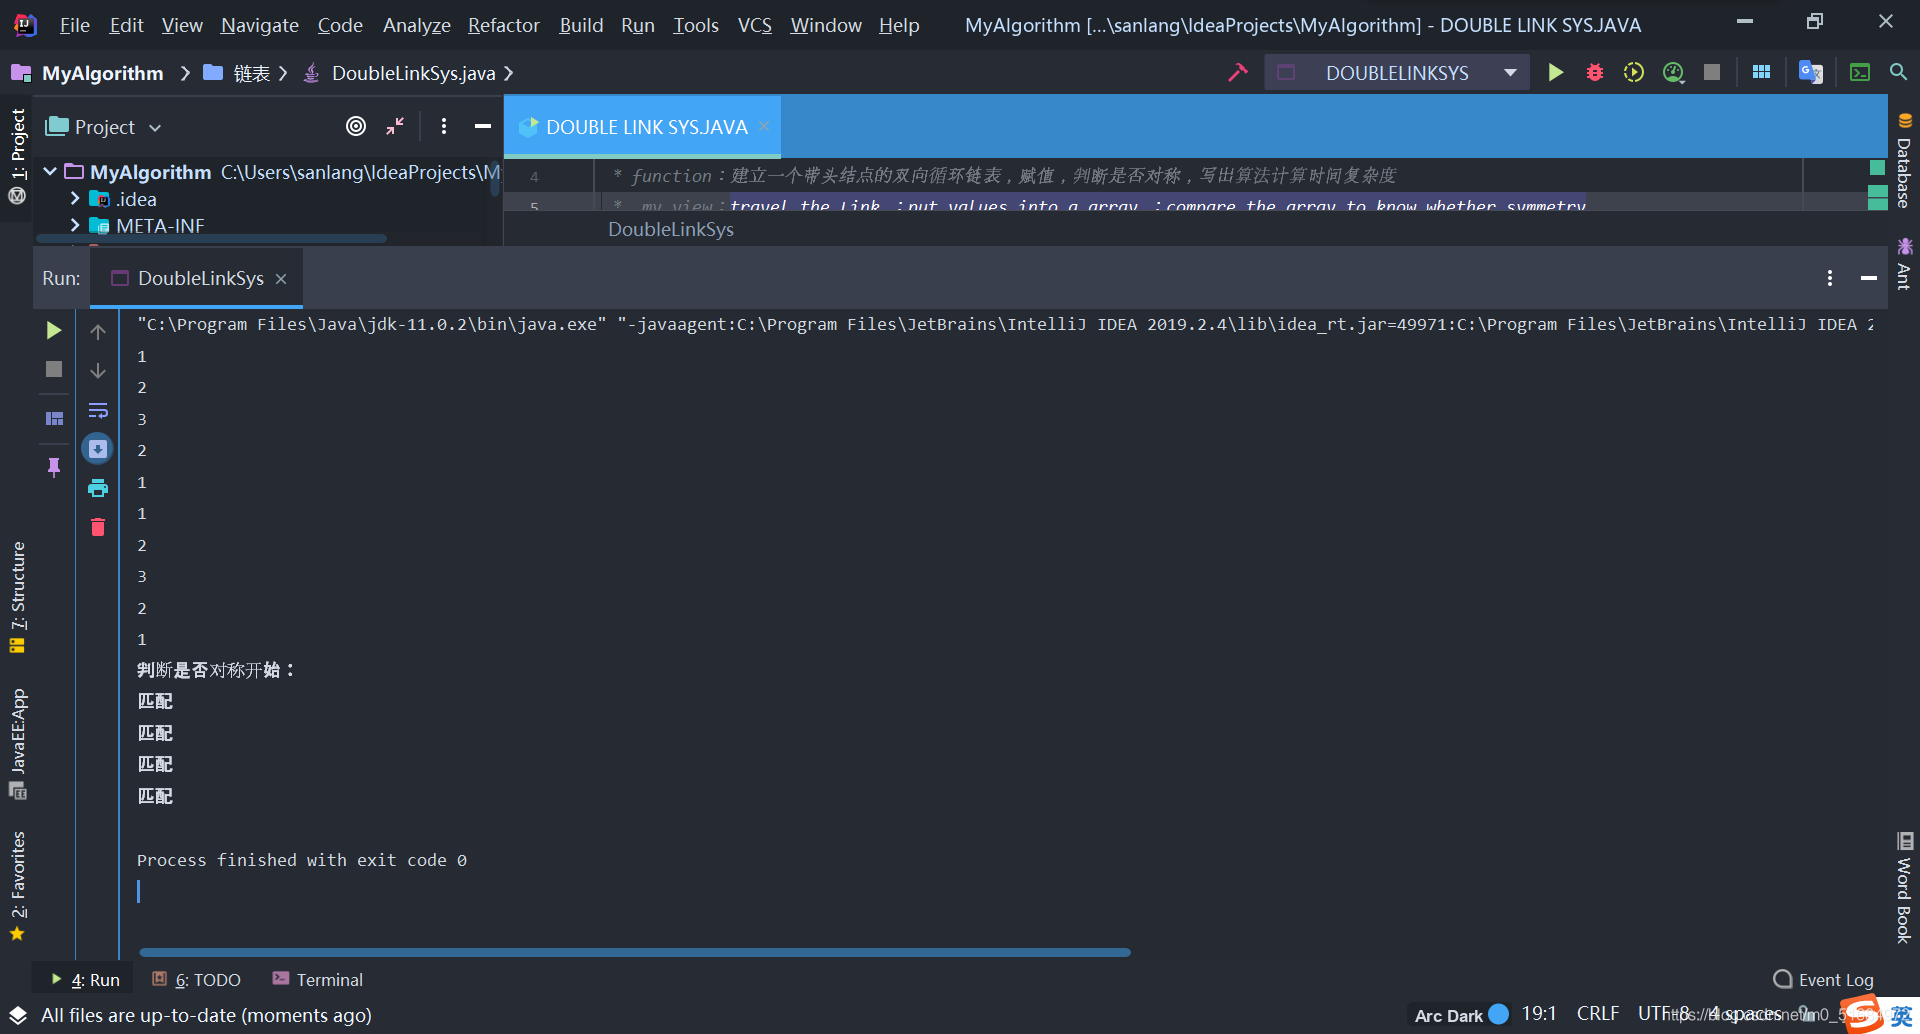This screenshot has width=1920, height=1034.
Task: Click the Project panel horizontal scrollbar
Action: pyautogui.click(x=211, y=239)
